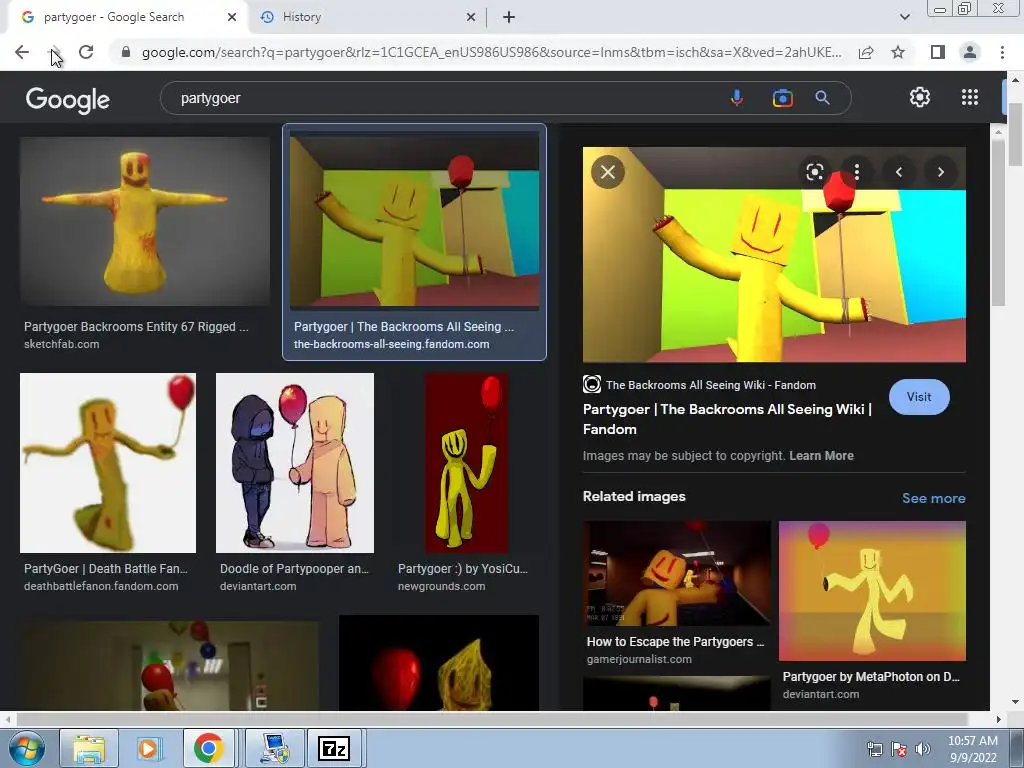
Task: Click the URL address bar
Action: coord(491,52)
